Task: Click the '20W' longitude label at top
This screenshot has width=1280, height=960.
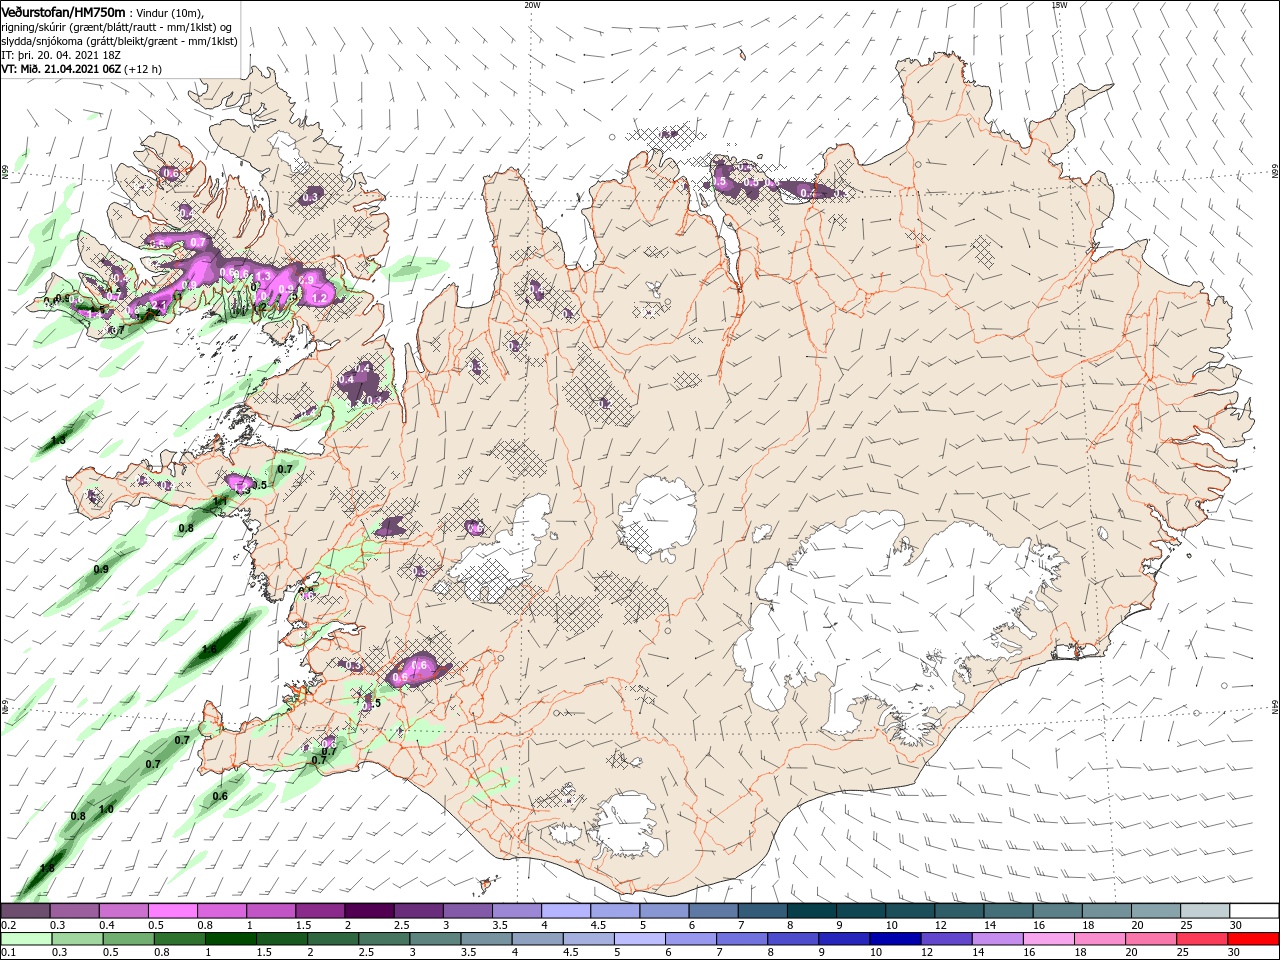Action: tap(532, 4)
